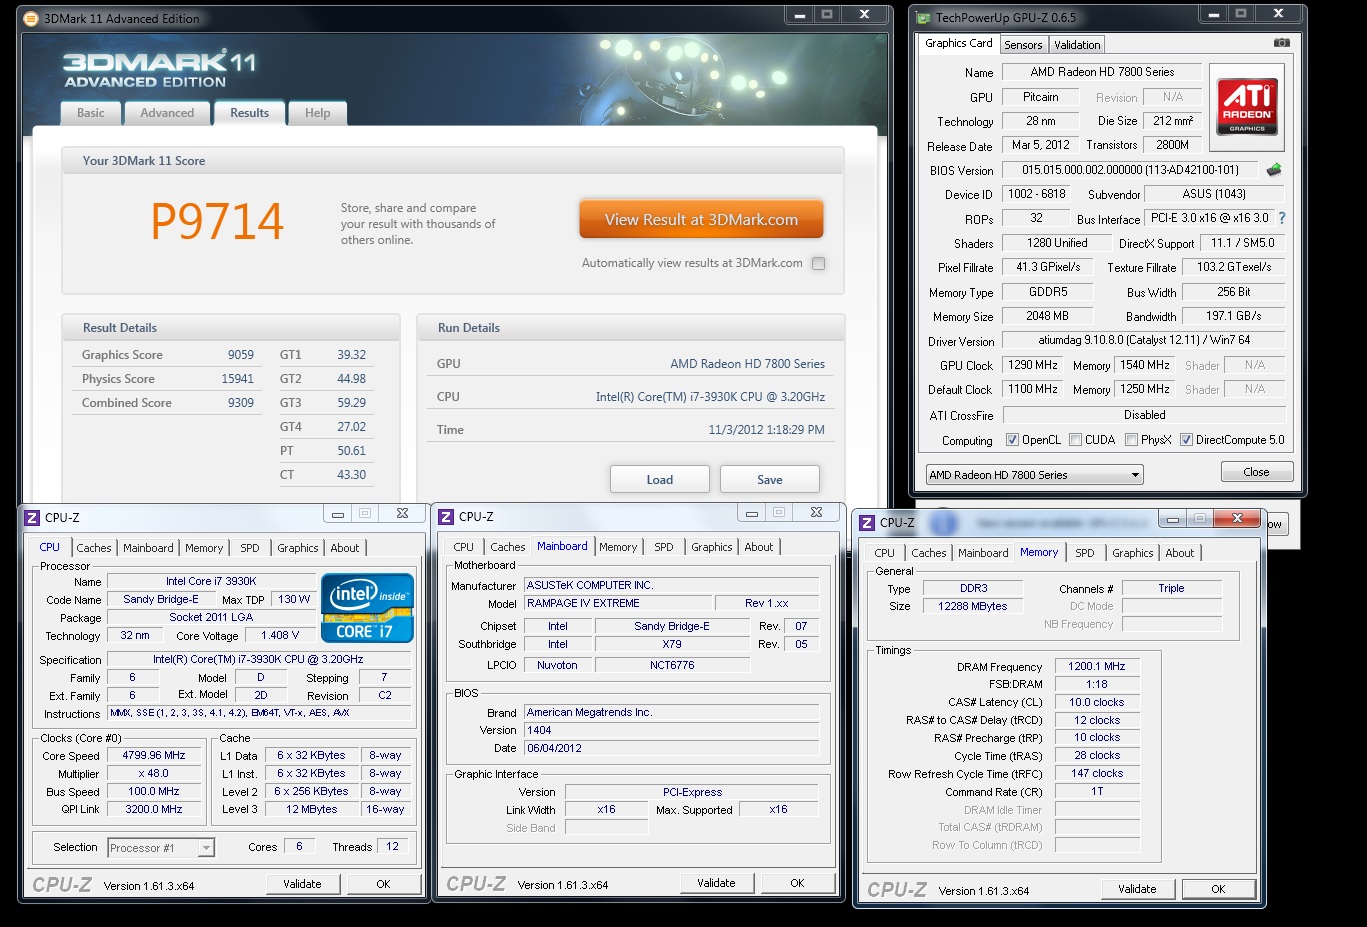This screenshot has height=927, width=1367.
Task: Click Memory Size 2048 MB field
Action: (x=1047, y=316)
